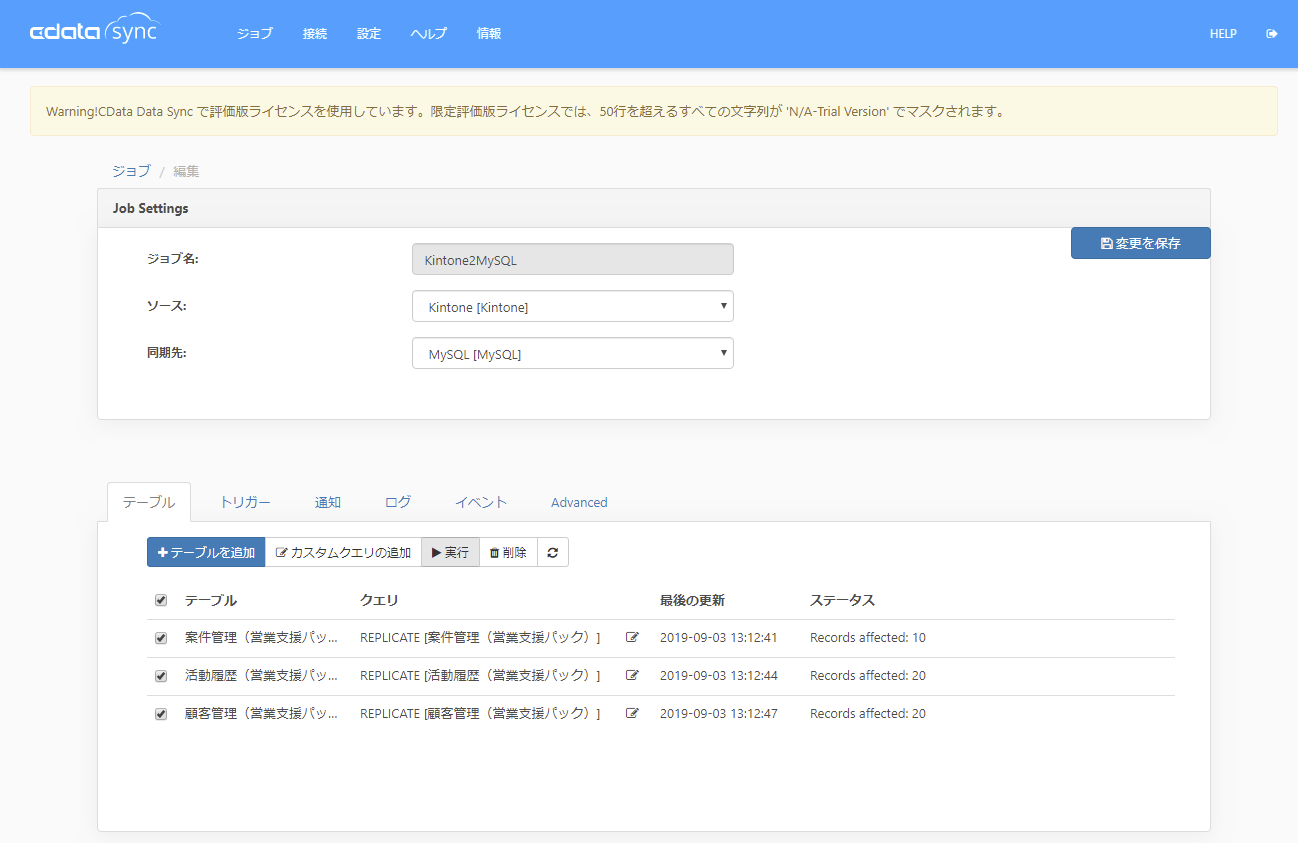Click the logout icon in header

pos(1272,34)
